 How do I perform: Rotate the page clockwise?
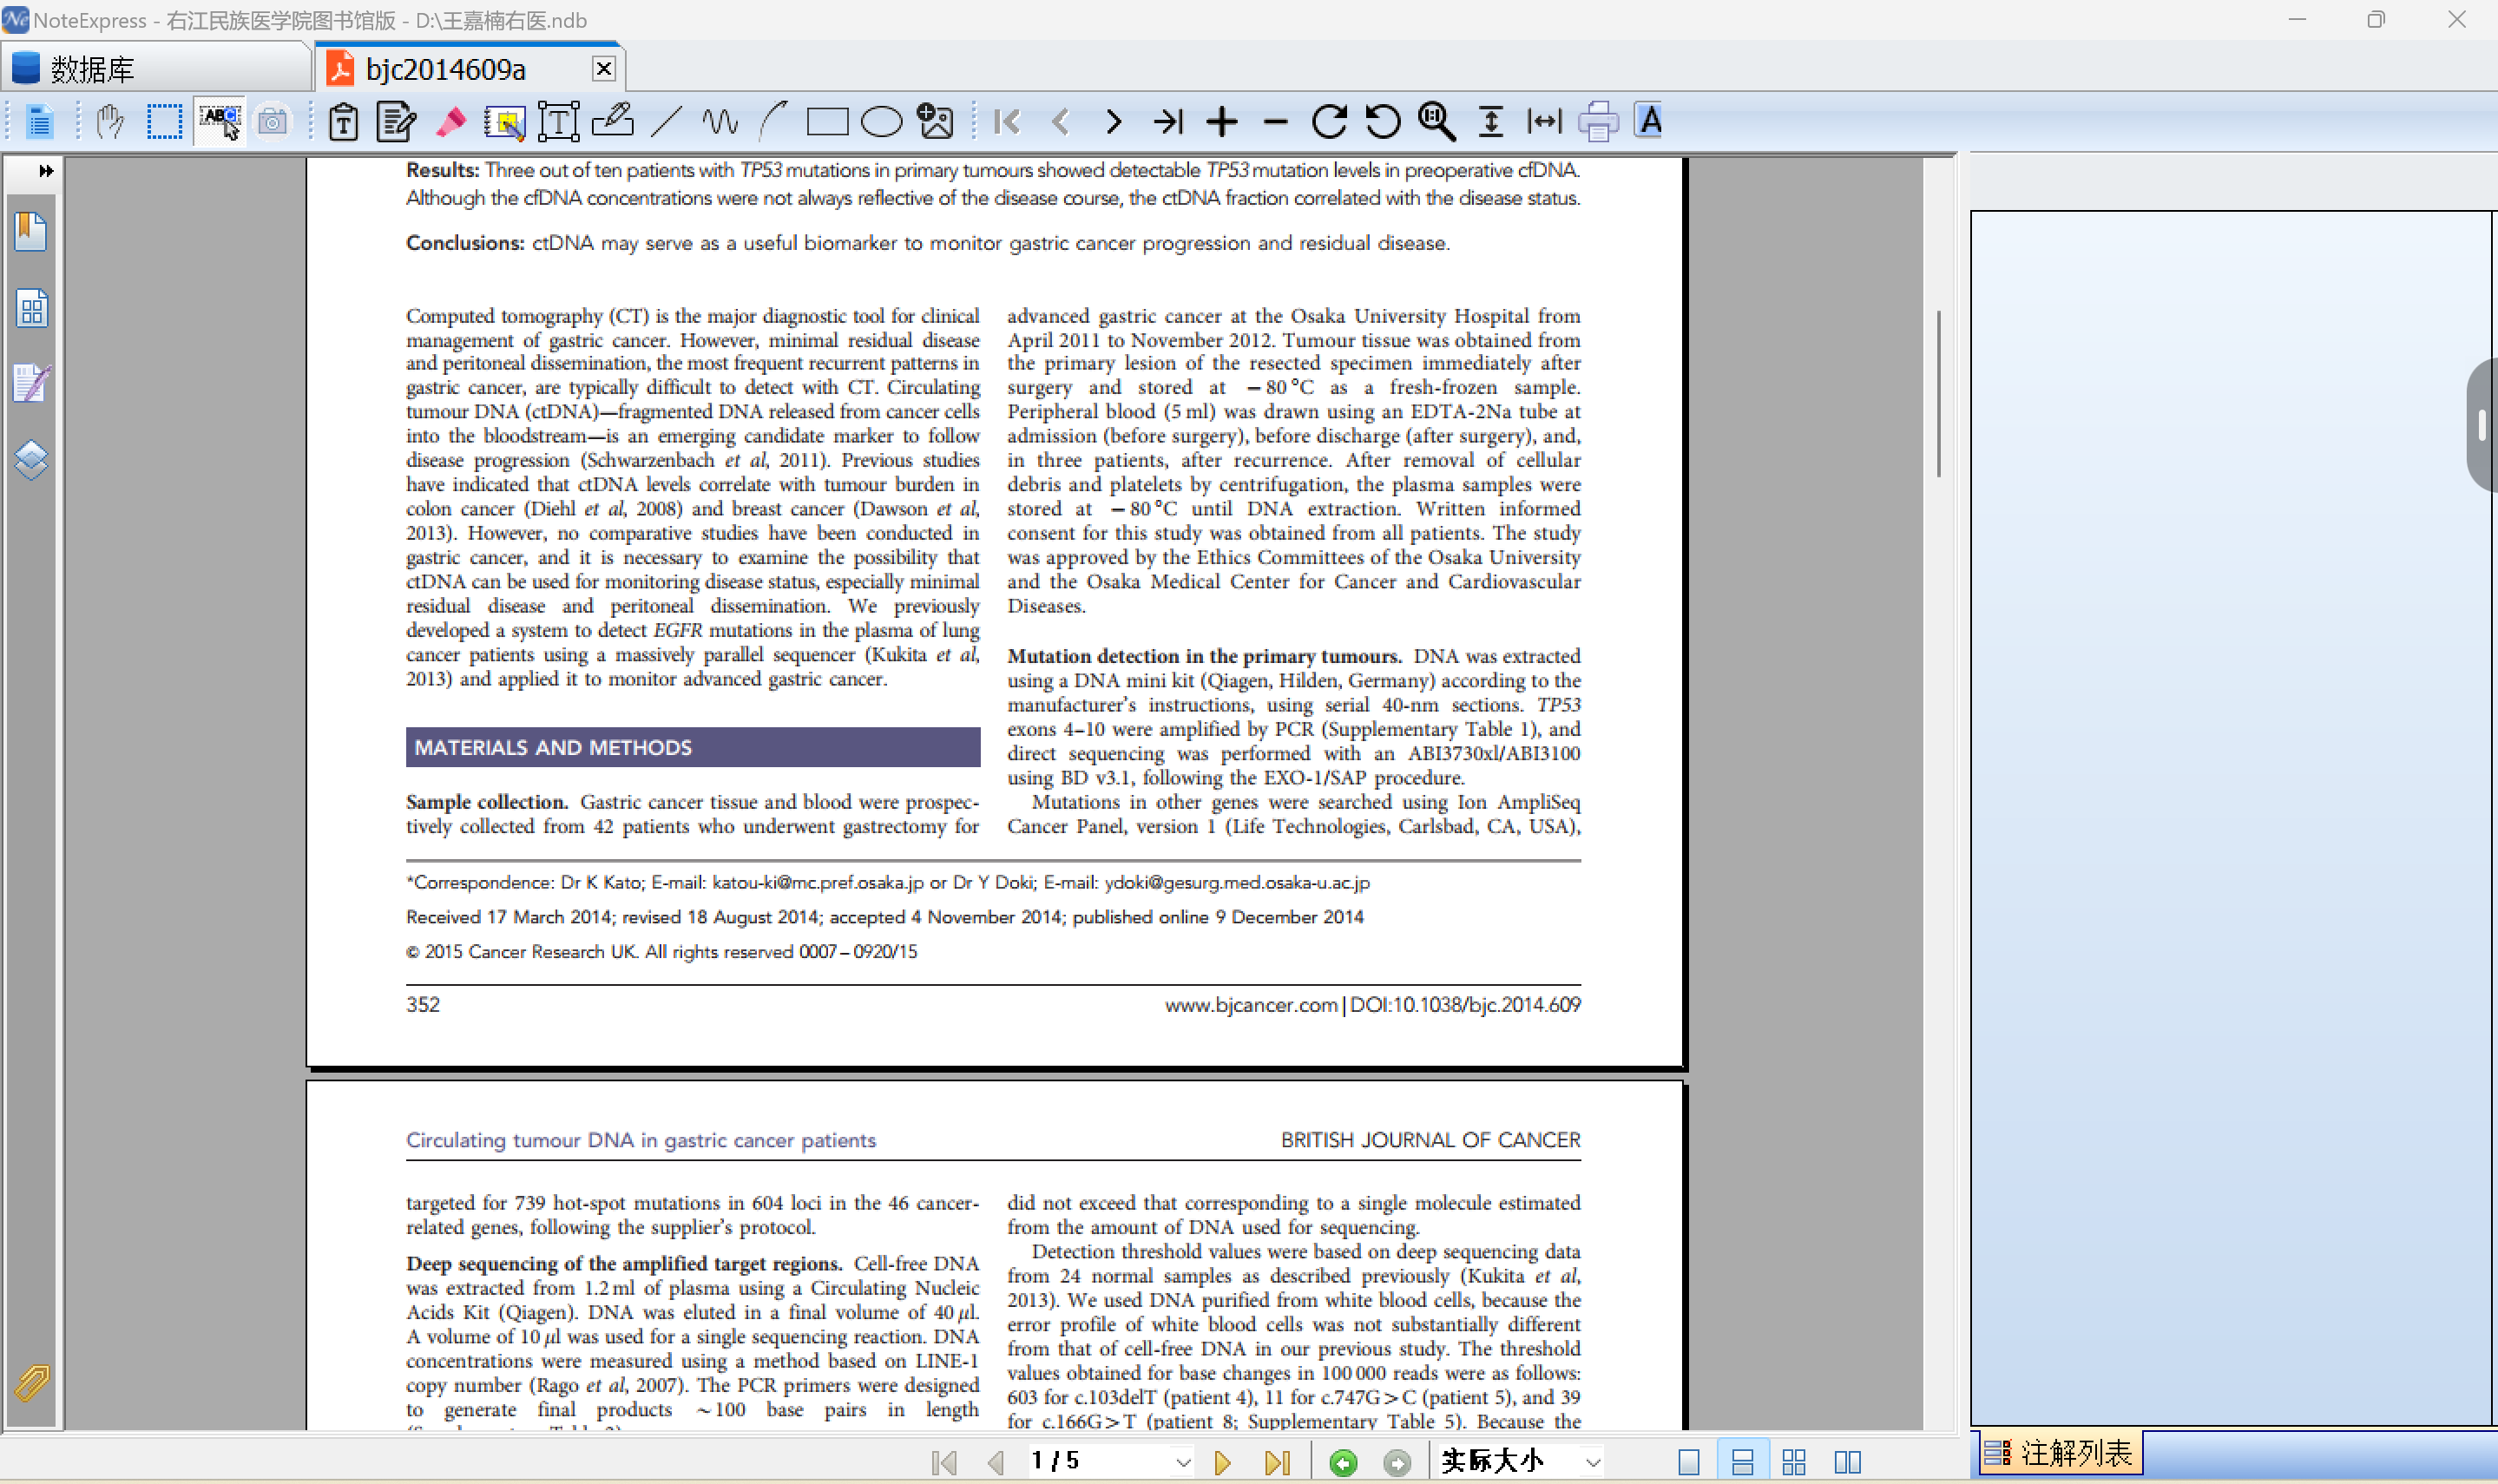click(x=1329, y=122)
